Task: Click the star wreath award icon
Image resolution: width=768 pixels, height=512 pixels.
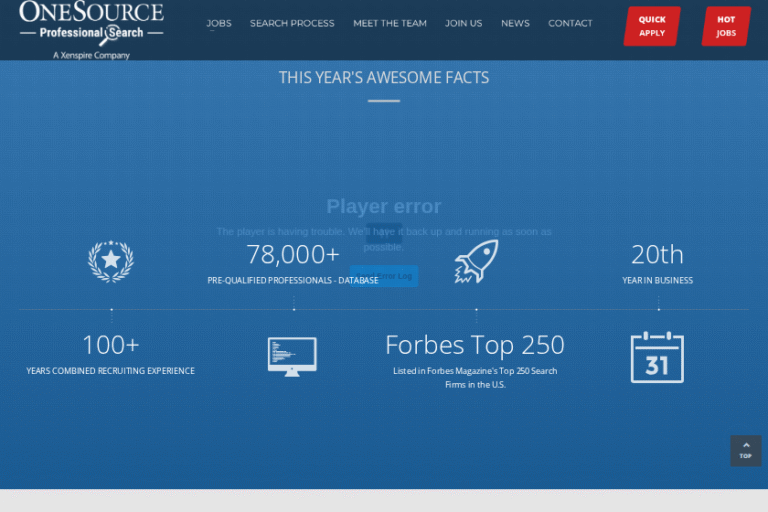Action: (111, 261)
